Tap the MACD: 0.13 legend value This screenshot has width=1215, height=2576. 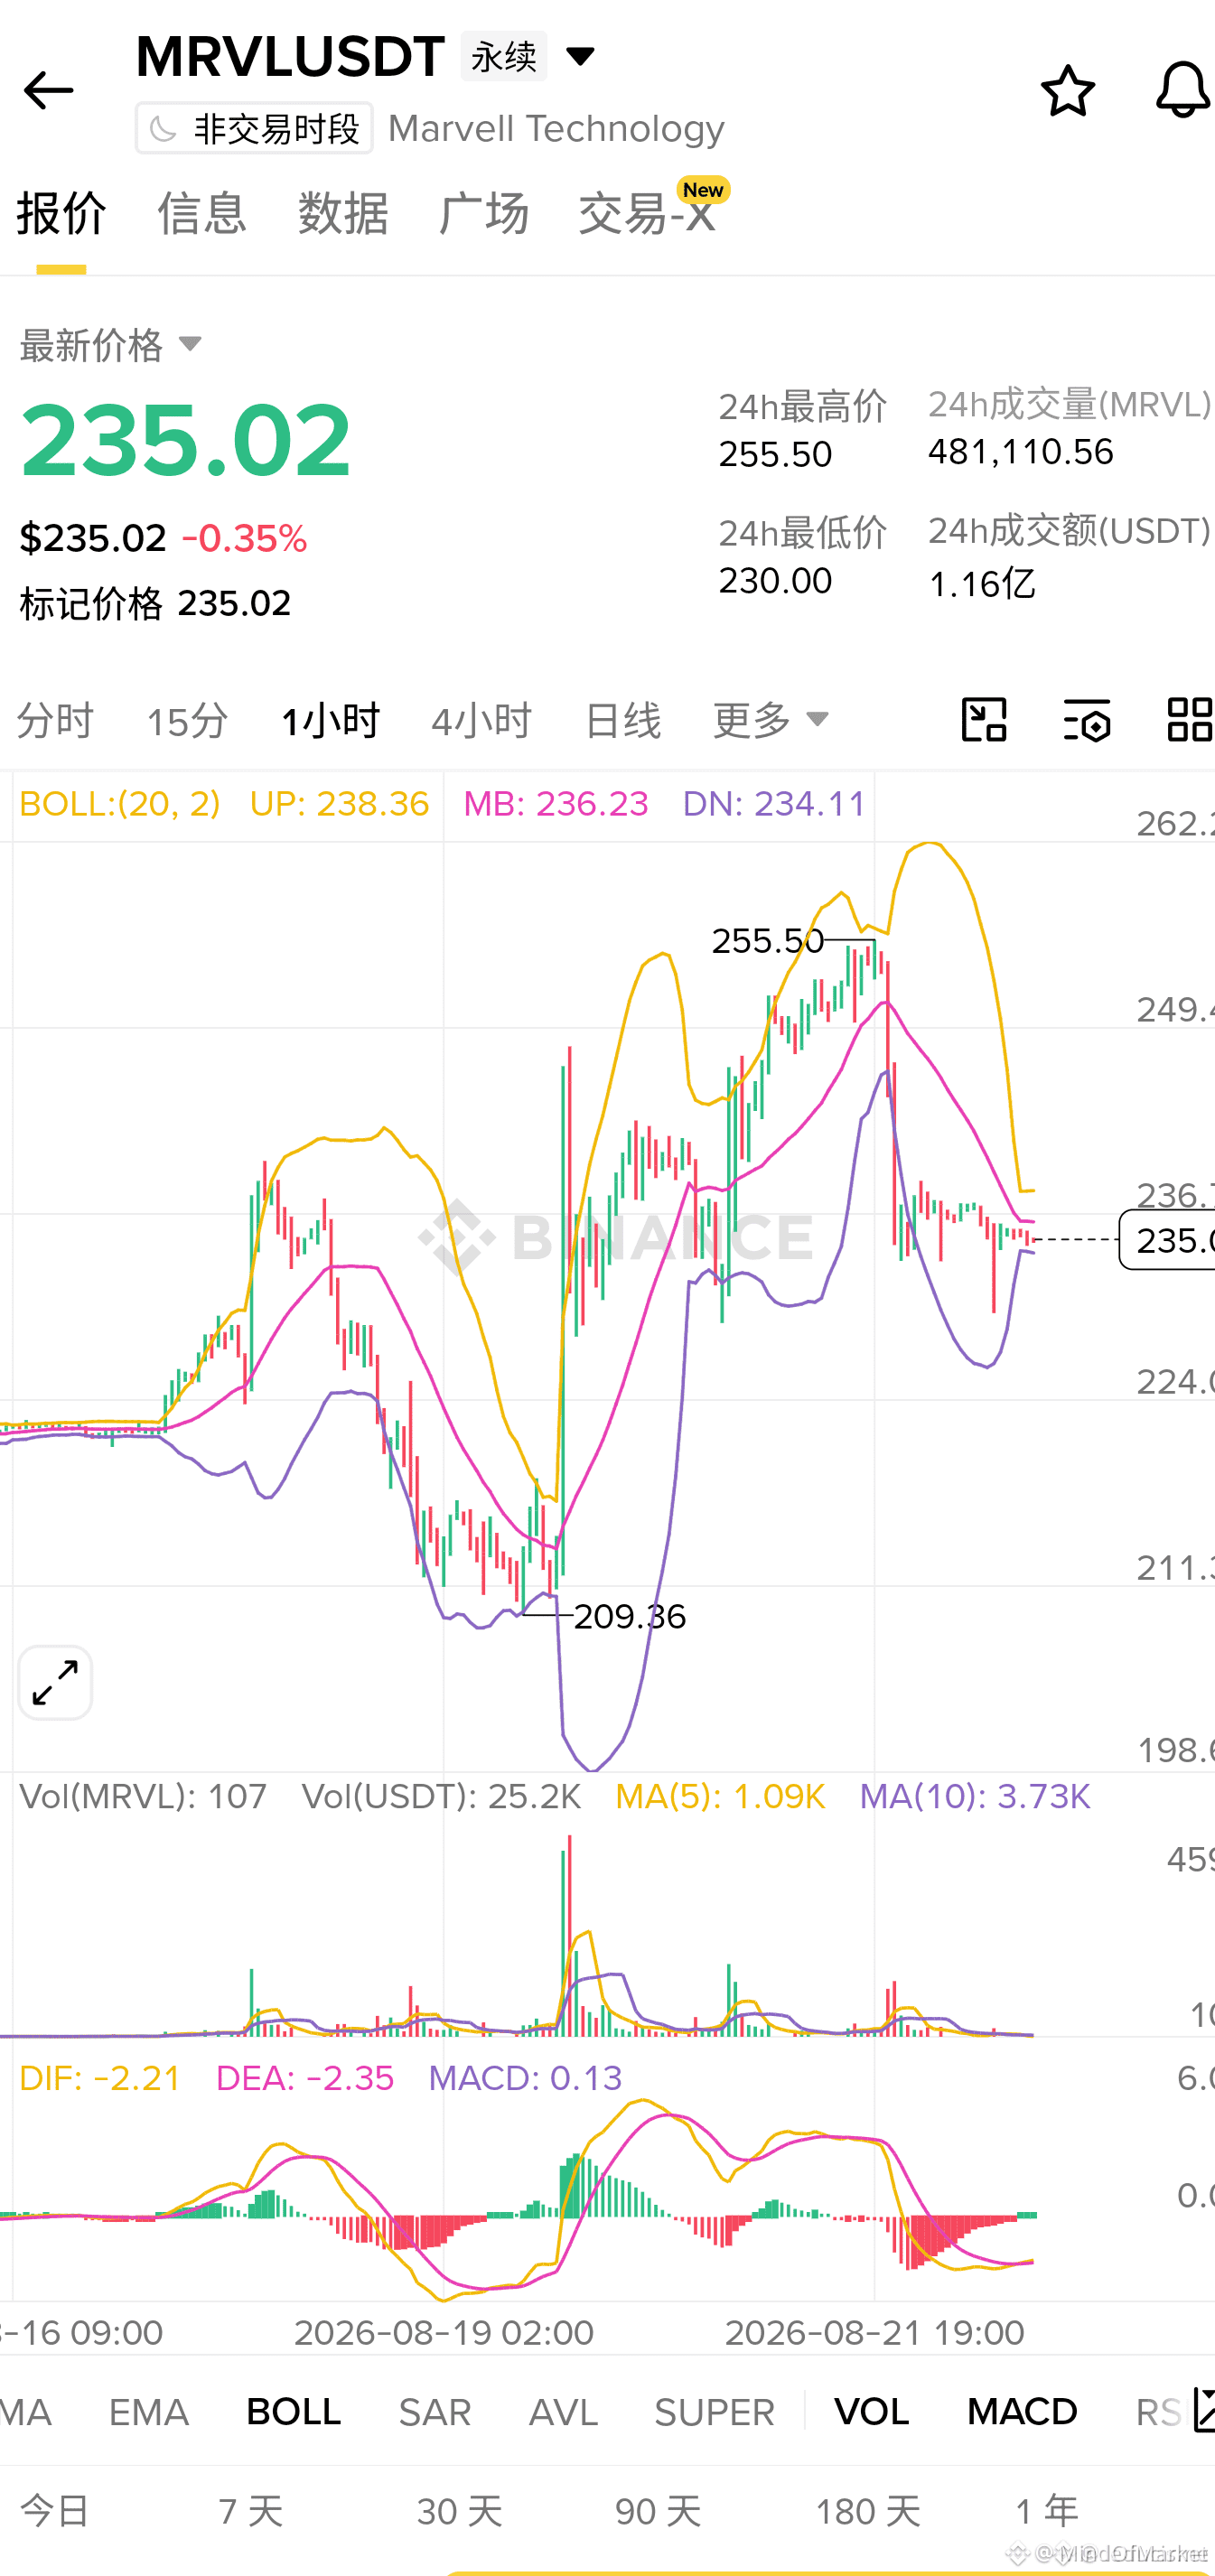point(525,2078)
